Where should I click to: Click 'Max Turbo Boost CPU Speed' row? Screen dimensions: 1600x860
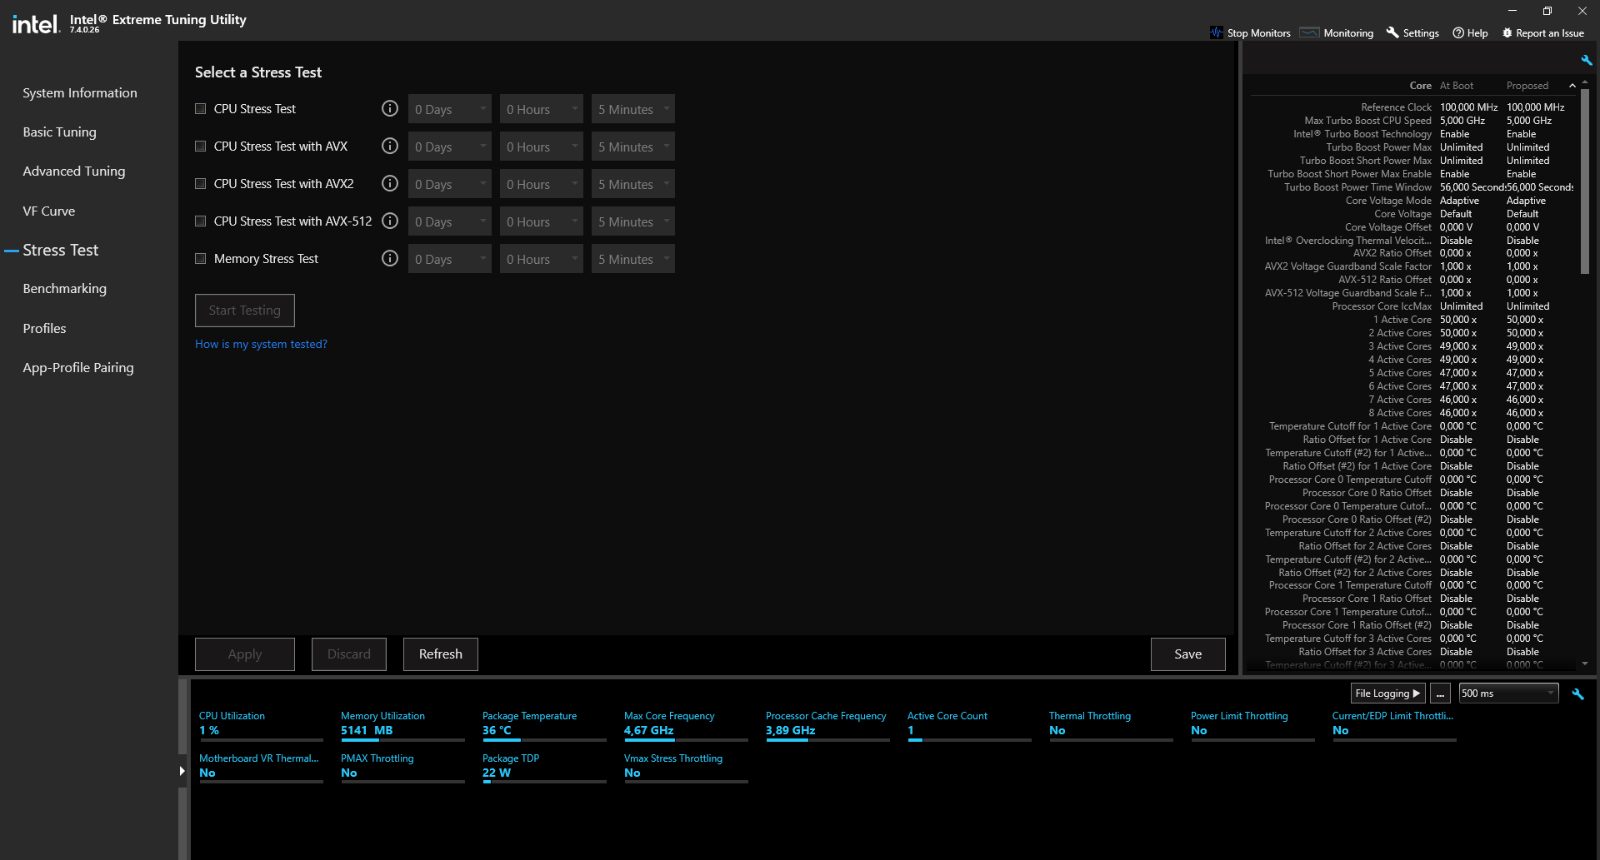tap(1413, 121)
